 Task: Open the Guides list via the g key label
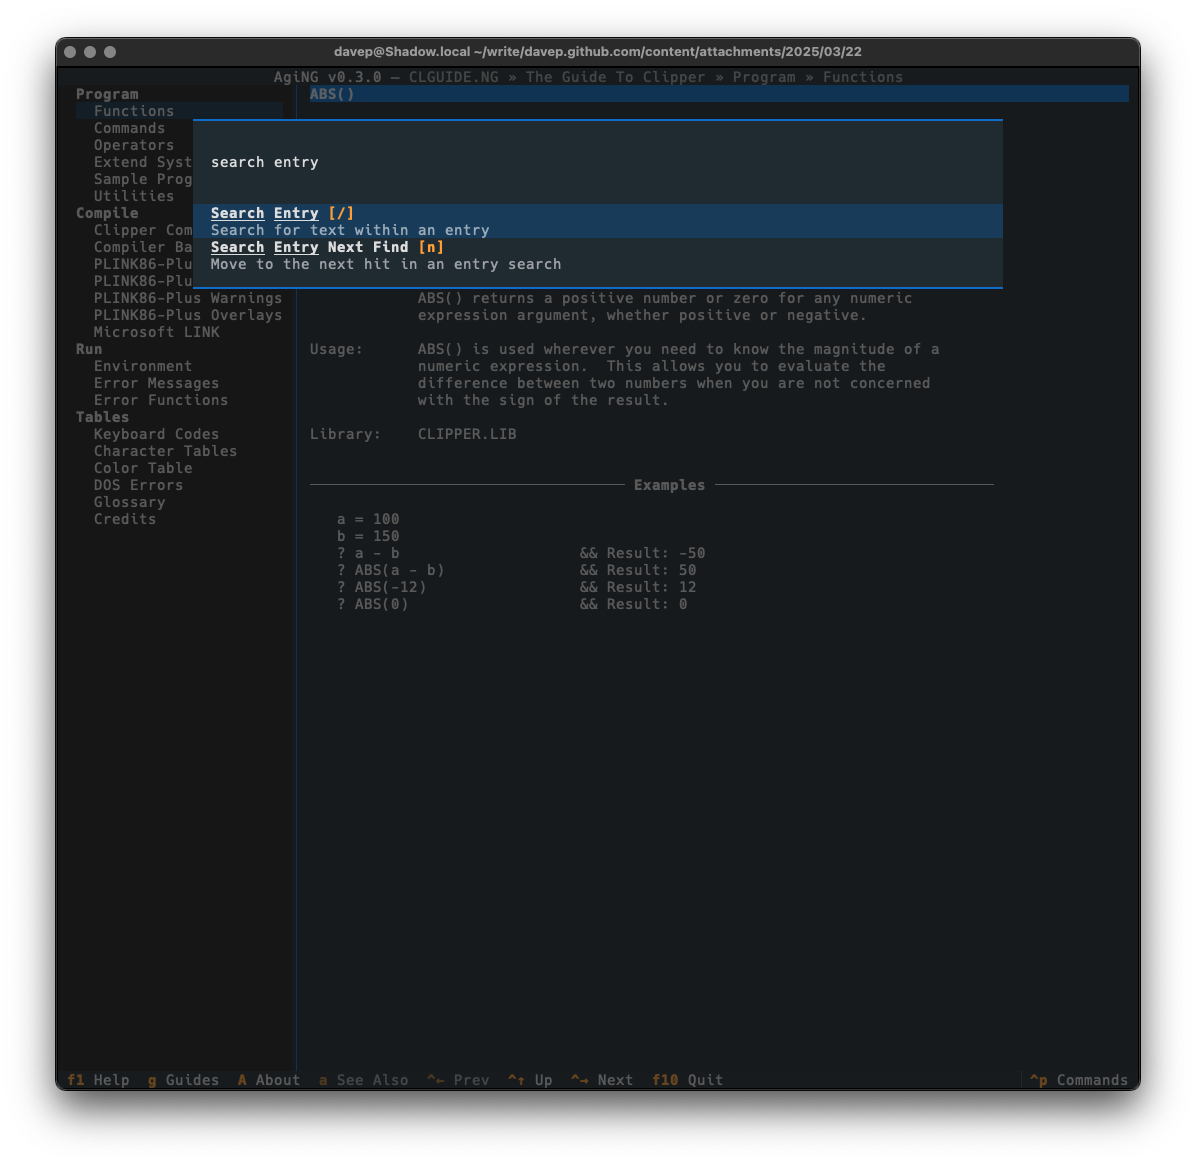[183, 1080]
